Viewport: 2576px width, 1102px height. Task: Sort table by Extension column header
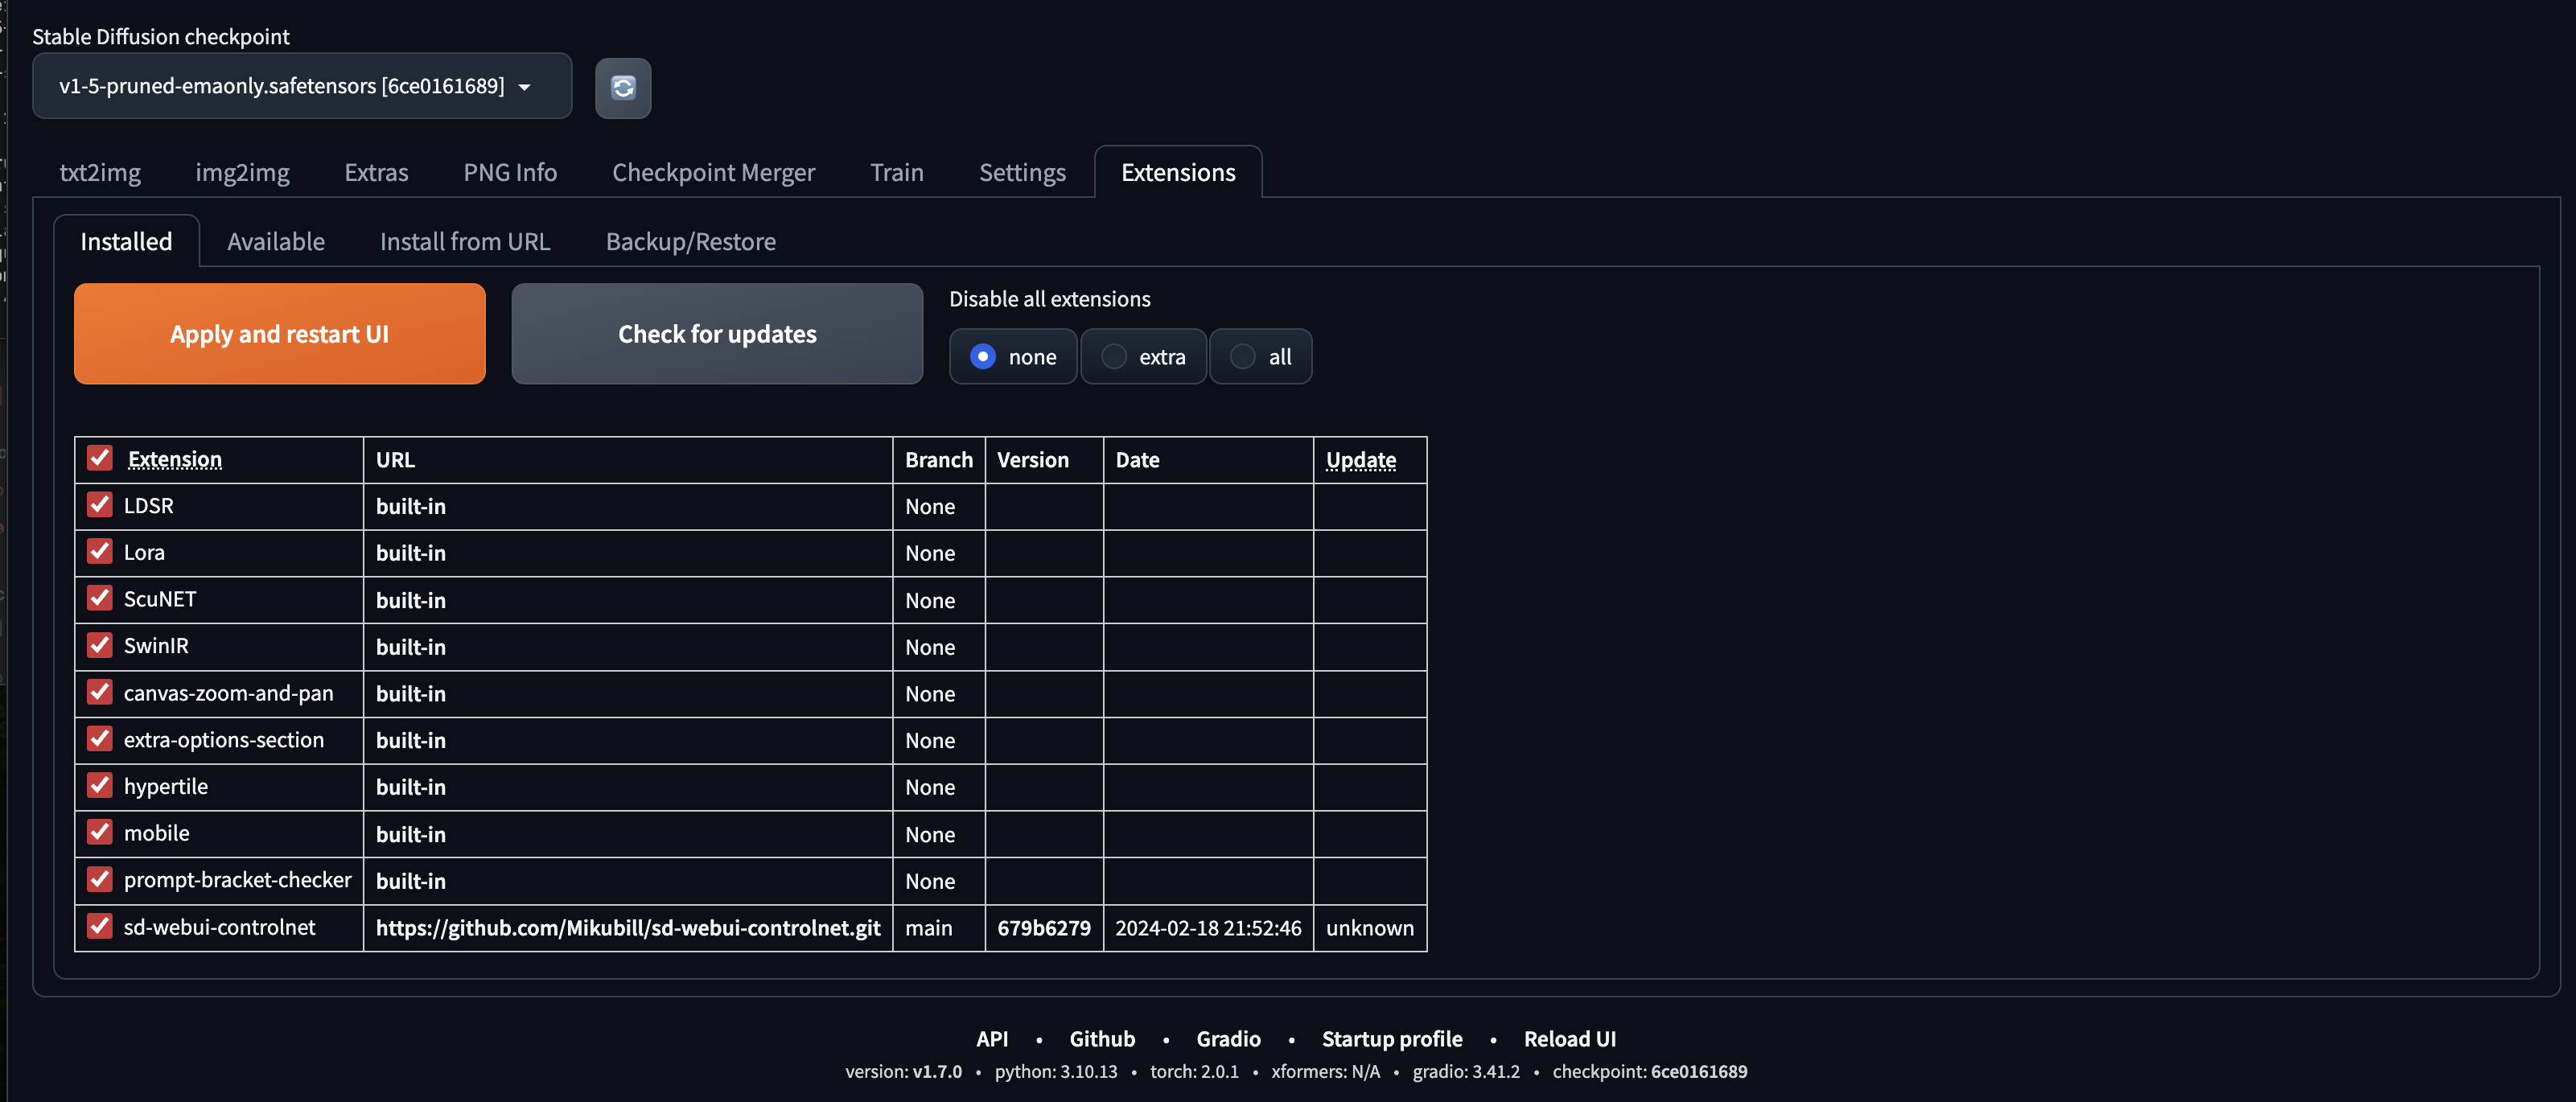175,459
